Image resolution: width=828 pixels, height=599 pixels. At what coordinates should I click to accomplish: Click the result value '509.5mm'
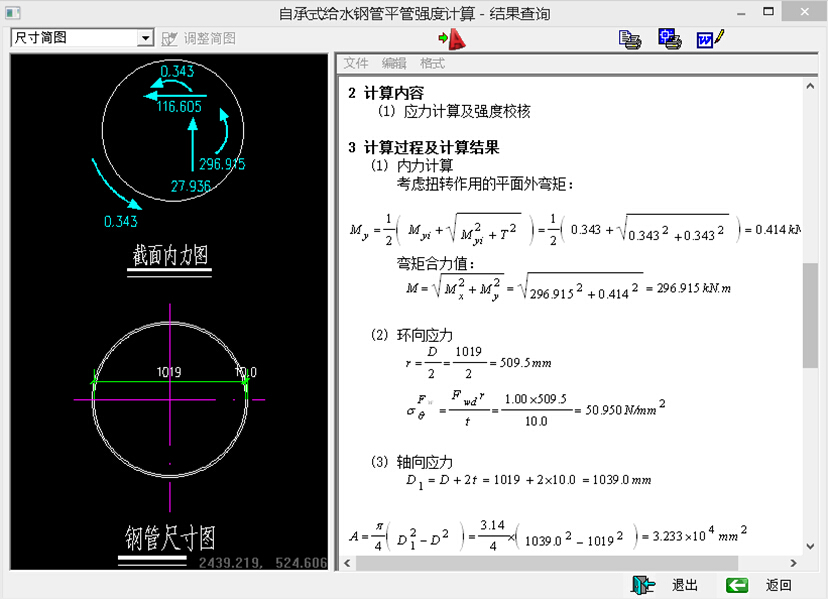click(x=525, y=363)
